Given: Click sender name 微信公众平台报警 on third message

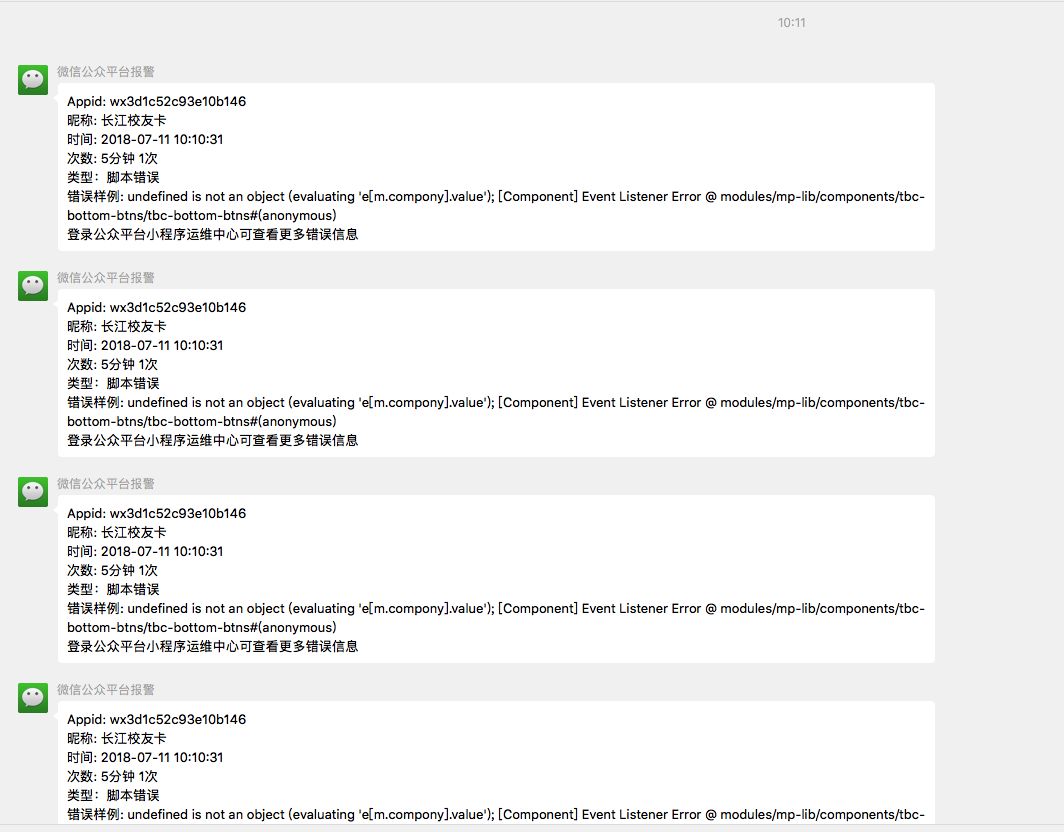Looking at the screenshot, I should (x=106, y=483).
